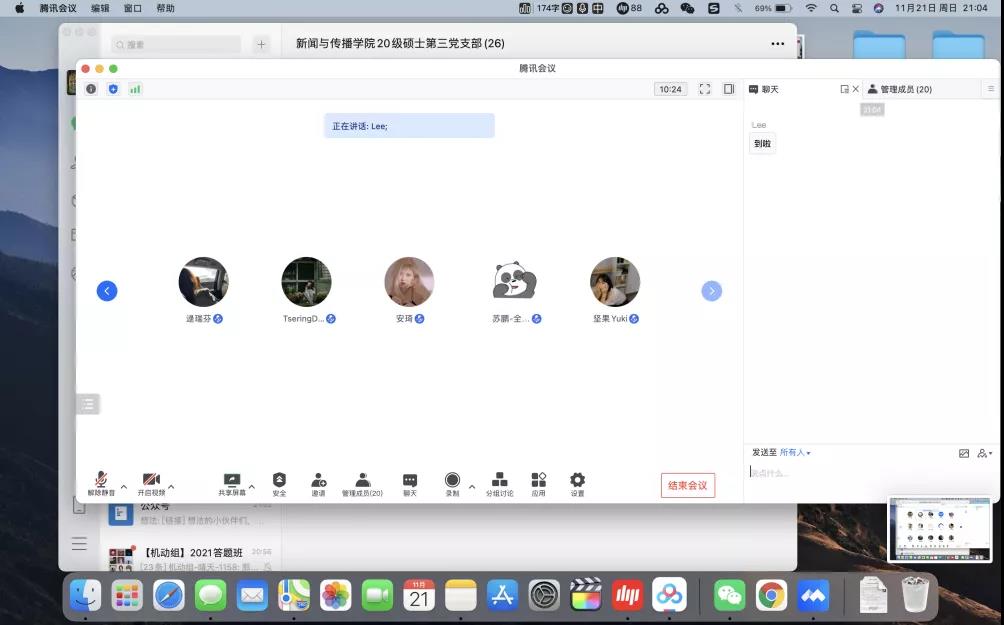Close the chat panel
Screen dimensions: 1004x625
click(x=855, y=89)
